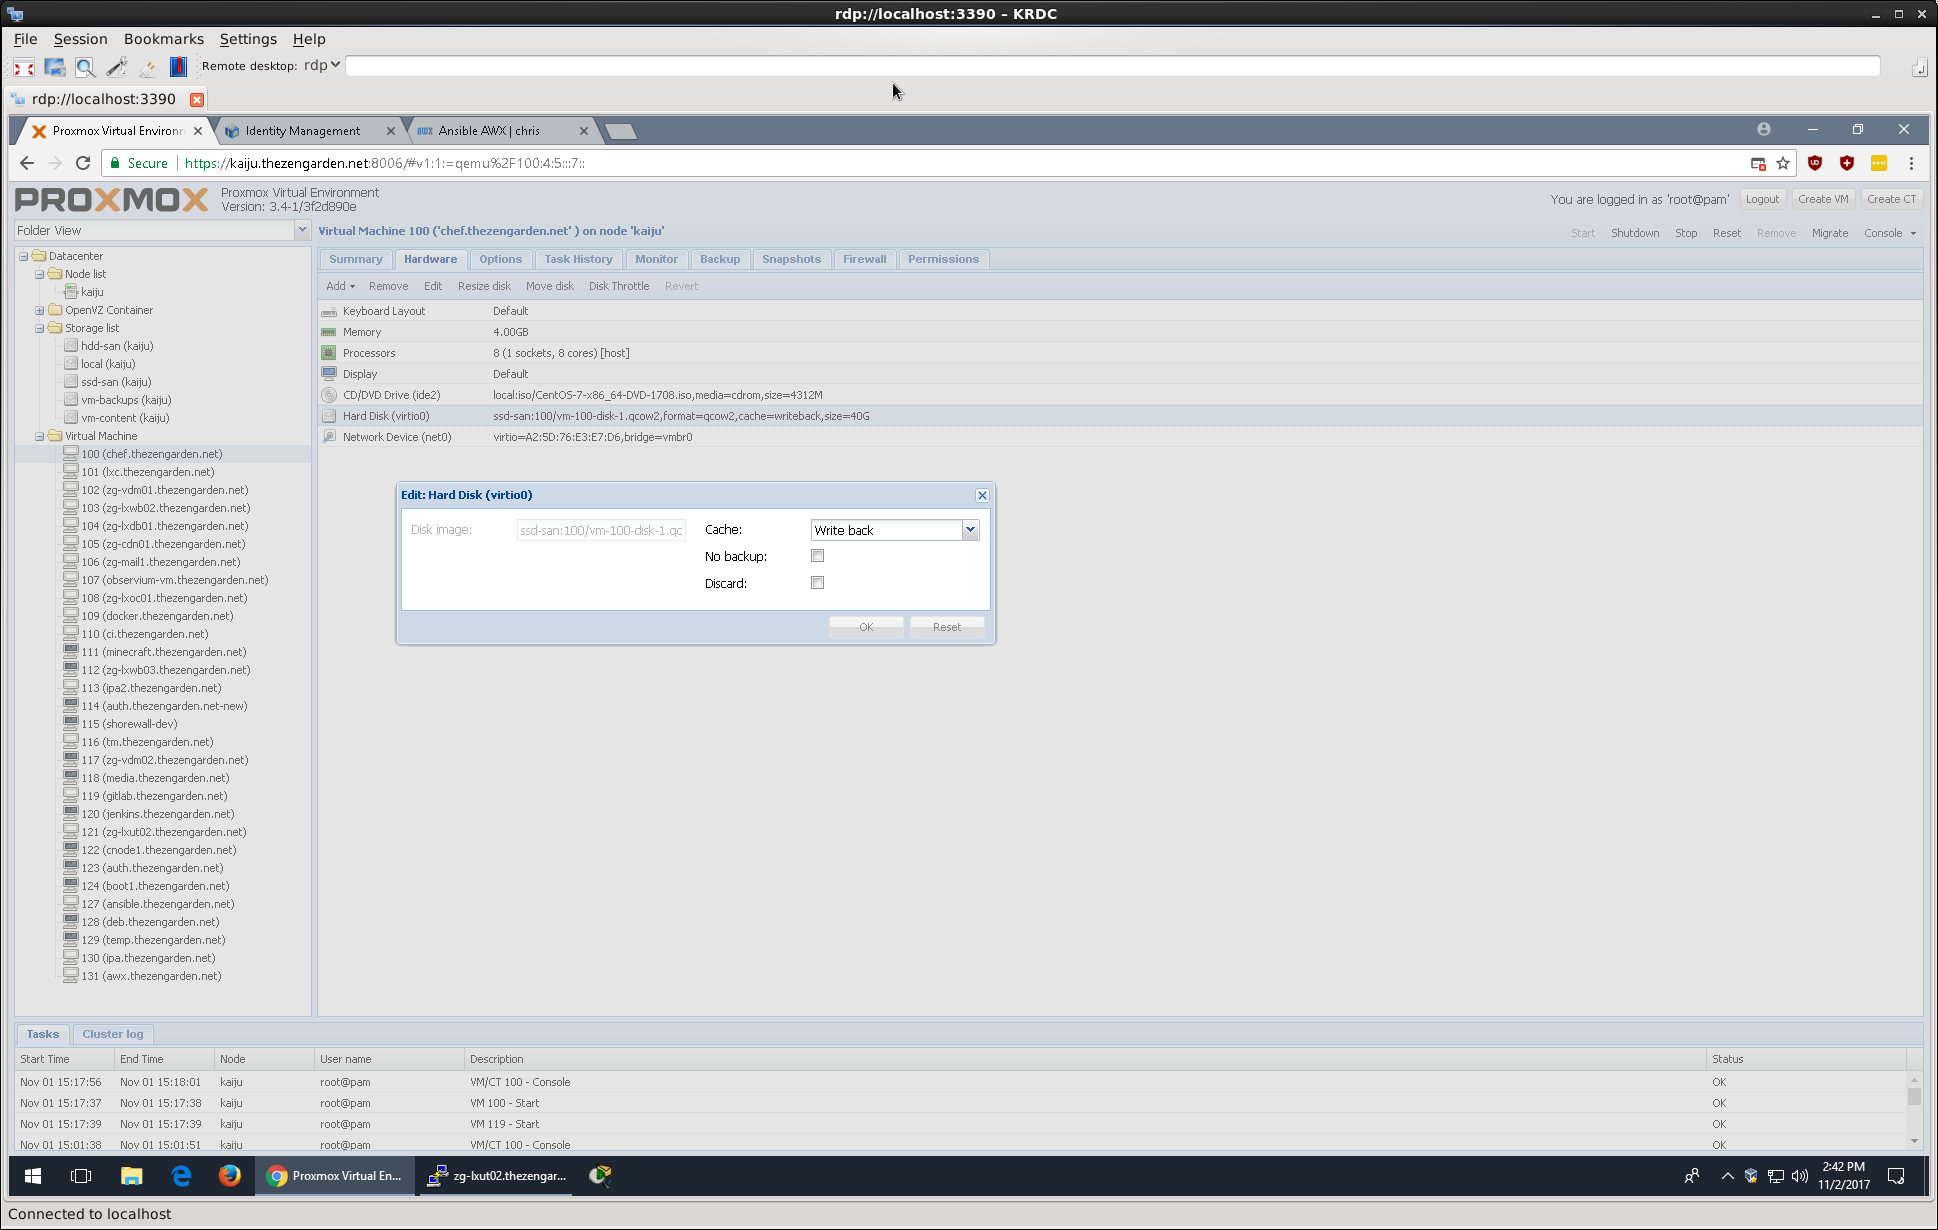Open the Add hardware dropdown
The image size is (1938, 1230).
coord(340,286)
